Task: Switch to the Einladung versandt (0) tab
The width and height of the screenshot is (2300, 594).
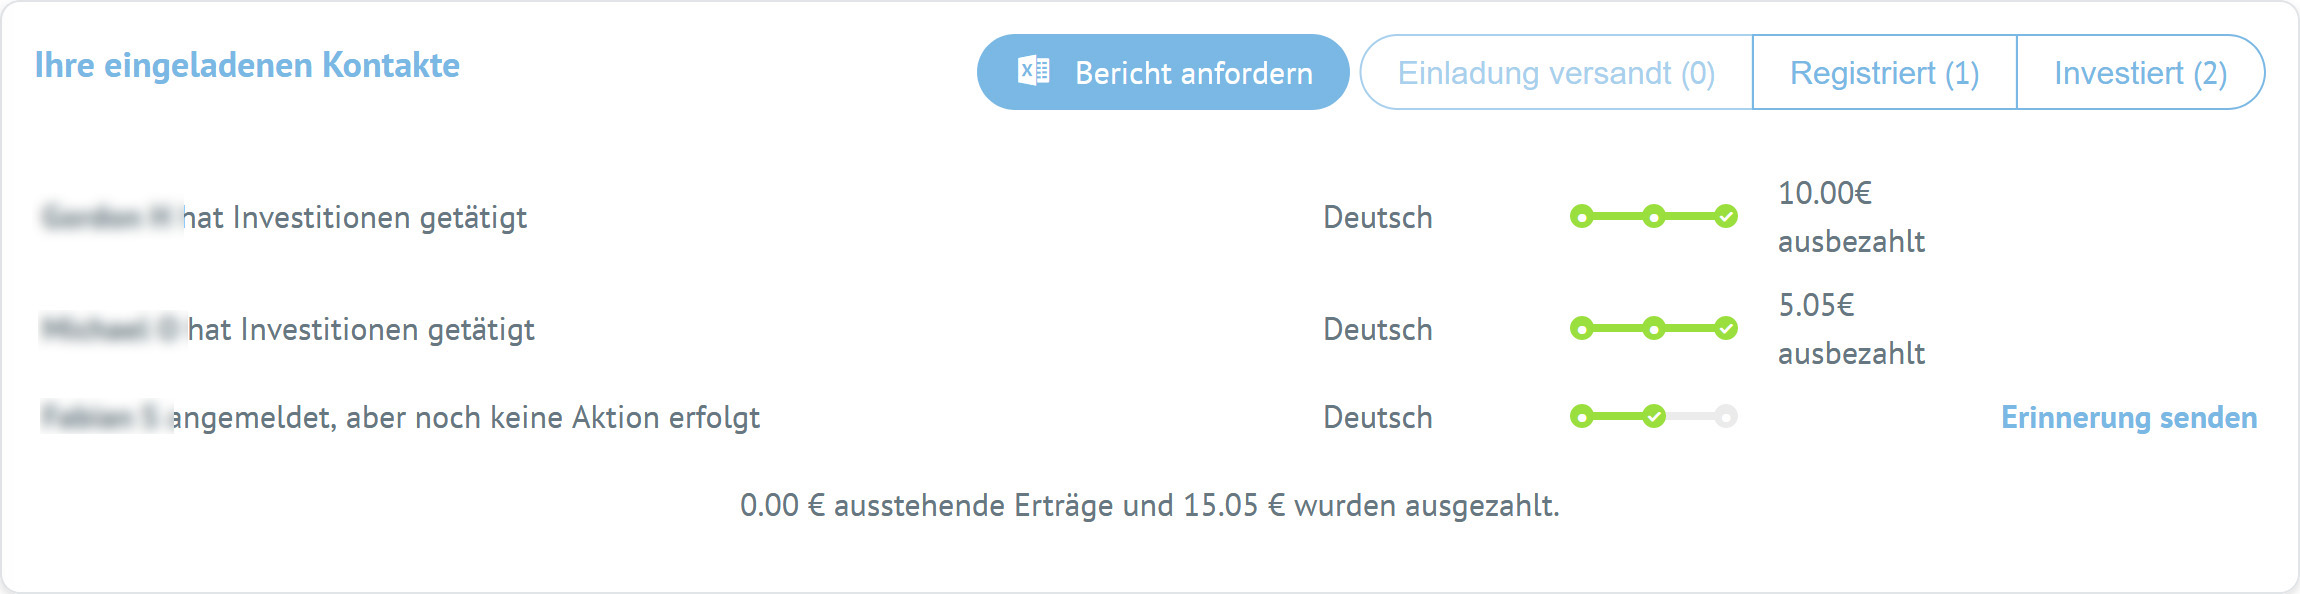Action: point(1556,73)
